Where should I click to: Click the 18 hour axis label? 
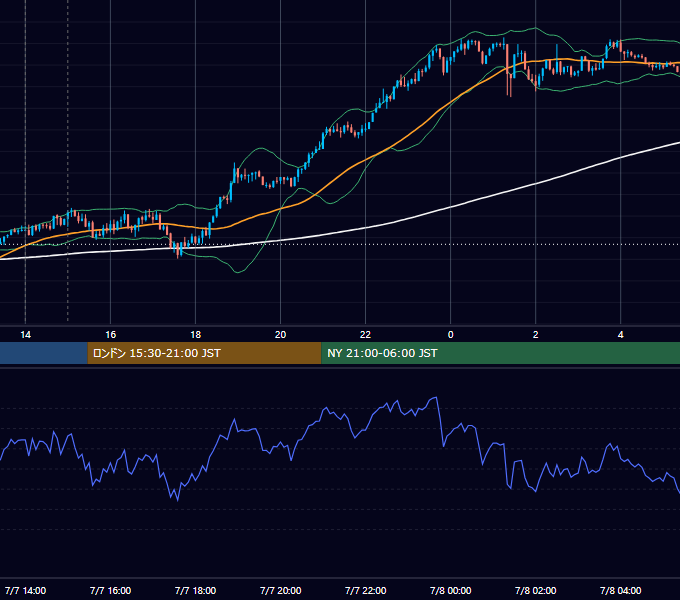[196, 335]
